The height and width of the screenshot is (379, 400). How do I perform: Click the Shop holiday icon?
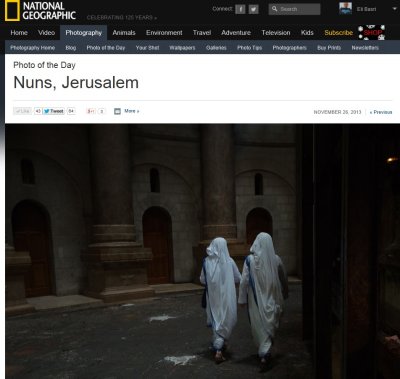tap(371, 32)
